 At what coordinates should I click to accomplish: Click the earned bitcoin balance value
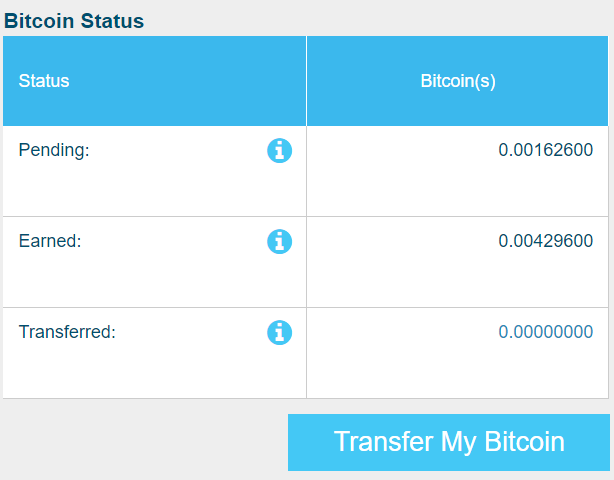(x=545, y=240)
